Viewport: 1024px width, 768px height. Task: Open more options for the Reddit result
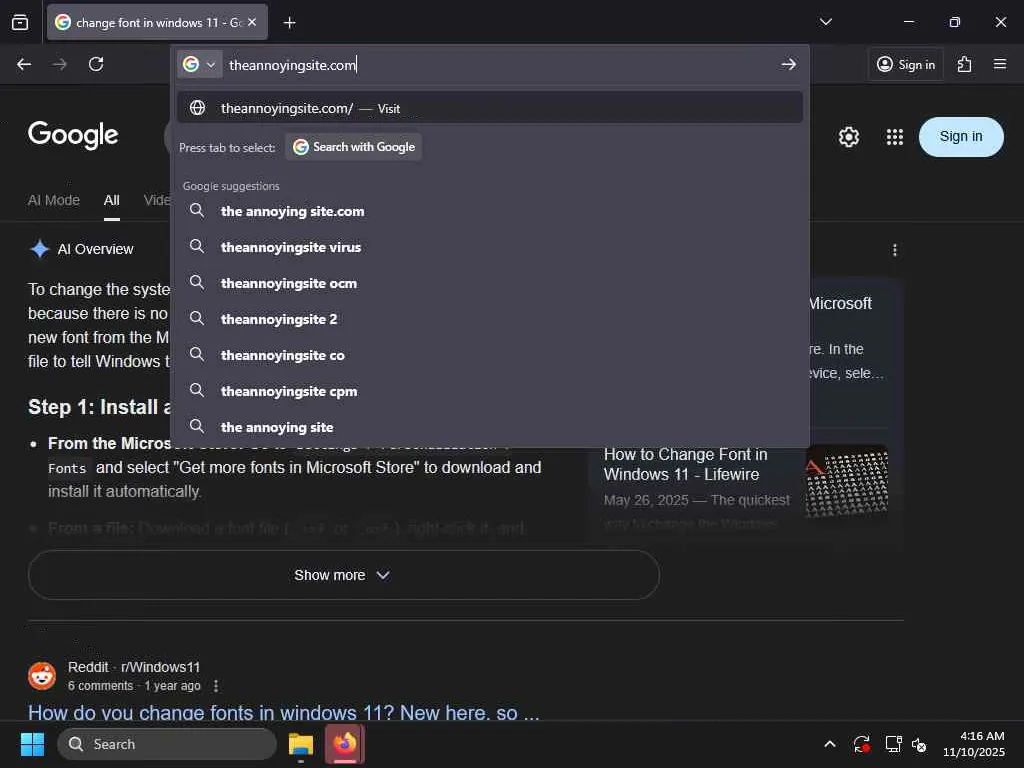tap(216, 686)
